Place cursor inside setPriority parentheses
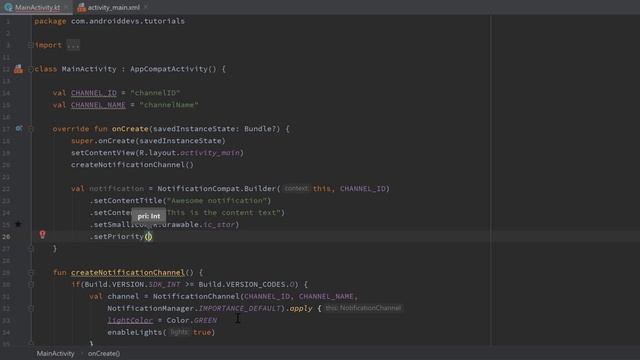The image size is (640, 360). [149, 236]
